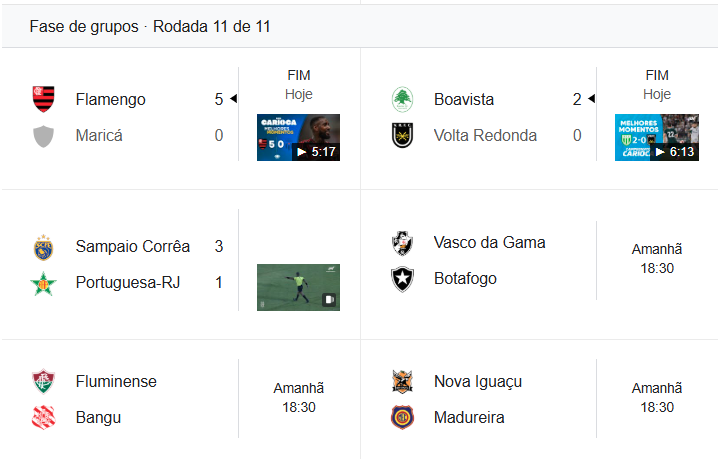Play the Flamengo 5-0 highlights video
722x459 pixels.
[x=298, y=137]
